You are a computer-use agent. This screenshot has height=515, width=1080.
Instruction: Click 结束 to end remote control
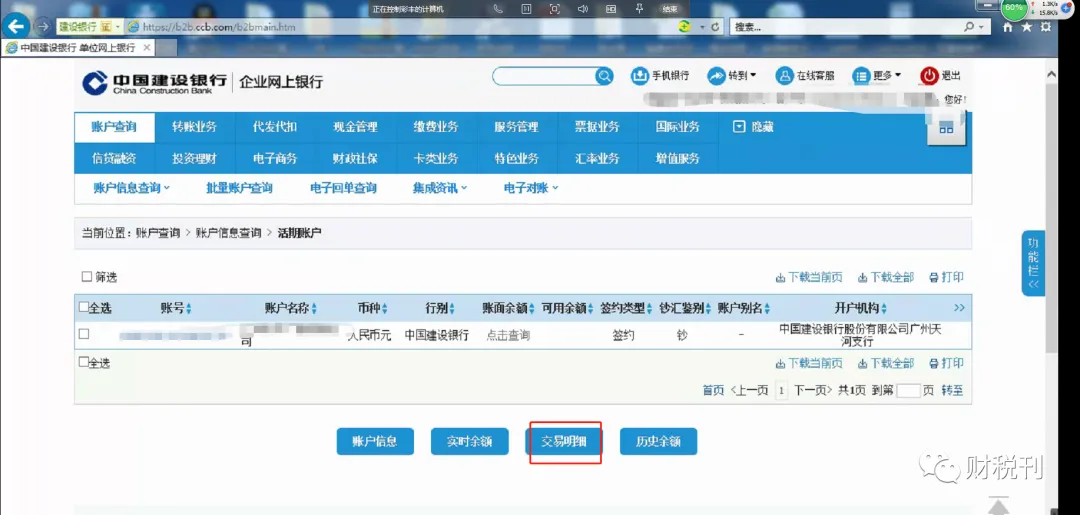(x=669, y=9)
